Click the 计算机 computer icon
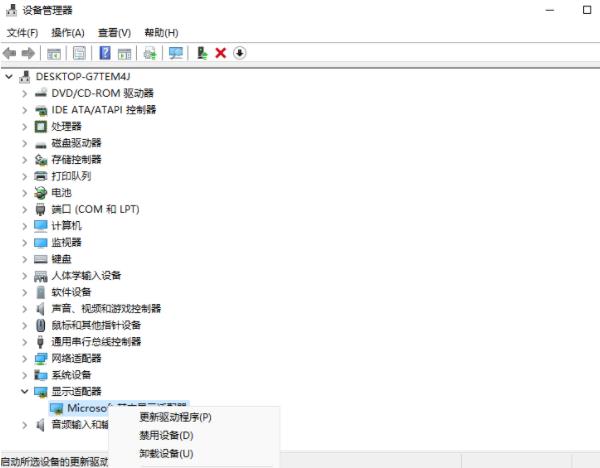600x468 pixels. coord(41,226)
